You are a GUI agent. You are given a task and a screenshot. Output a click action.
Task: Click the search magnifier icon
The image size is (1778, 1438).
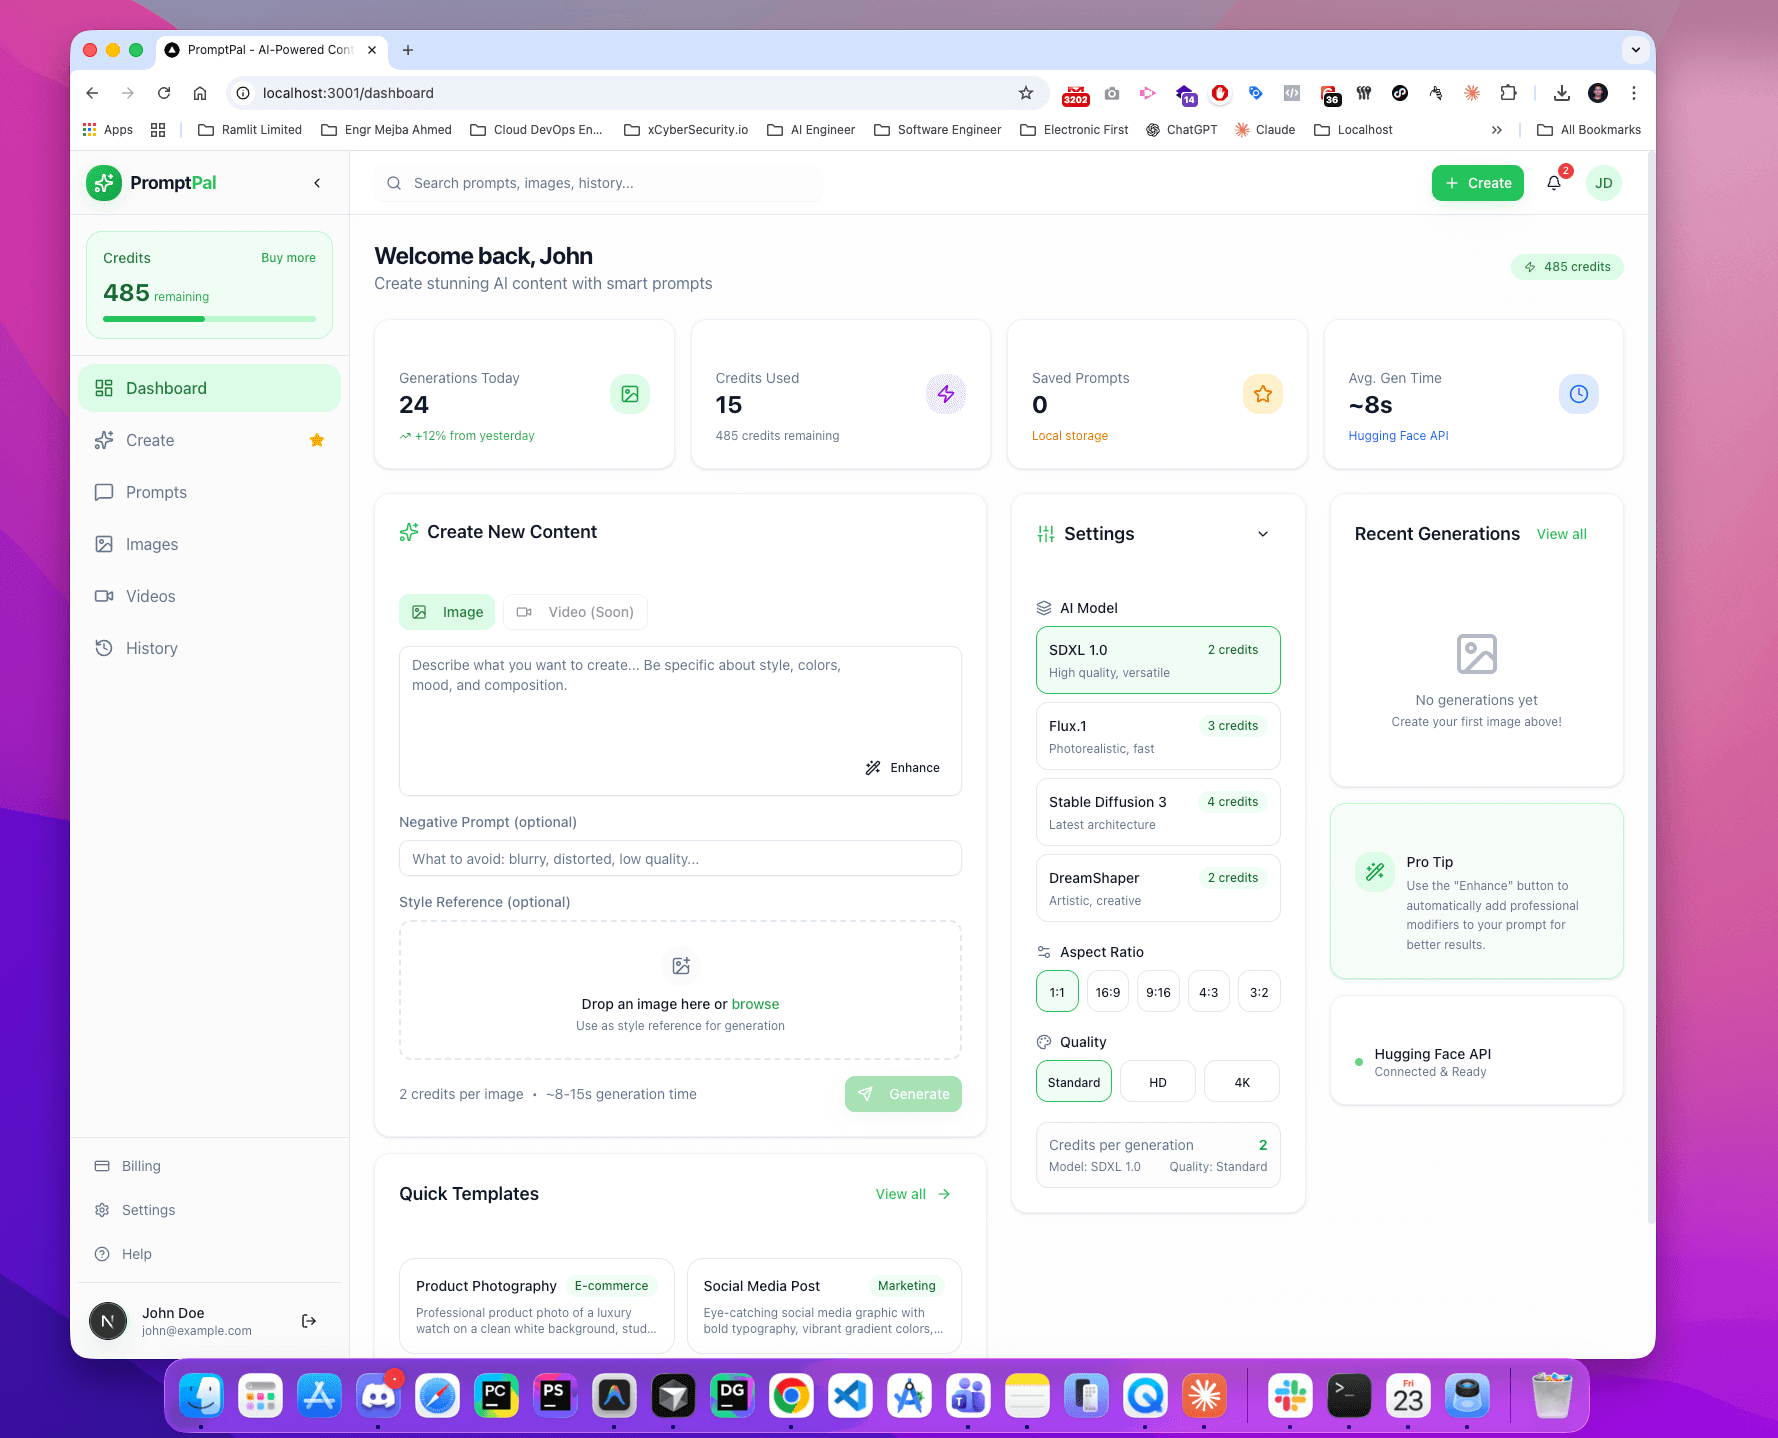(393, 183)
